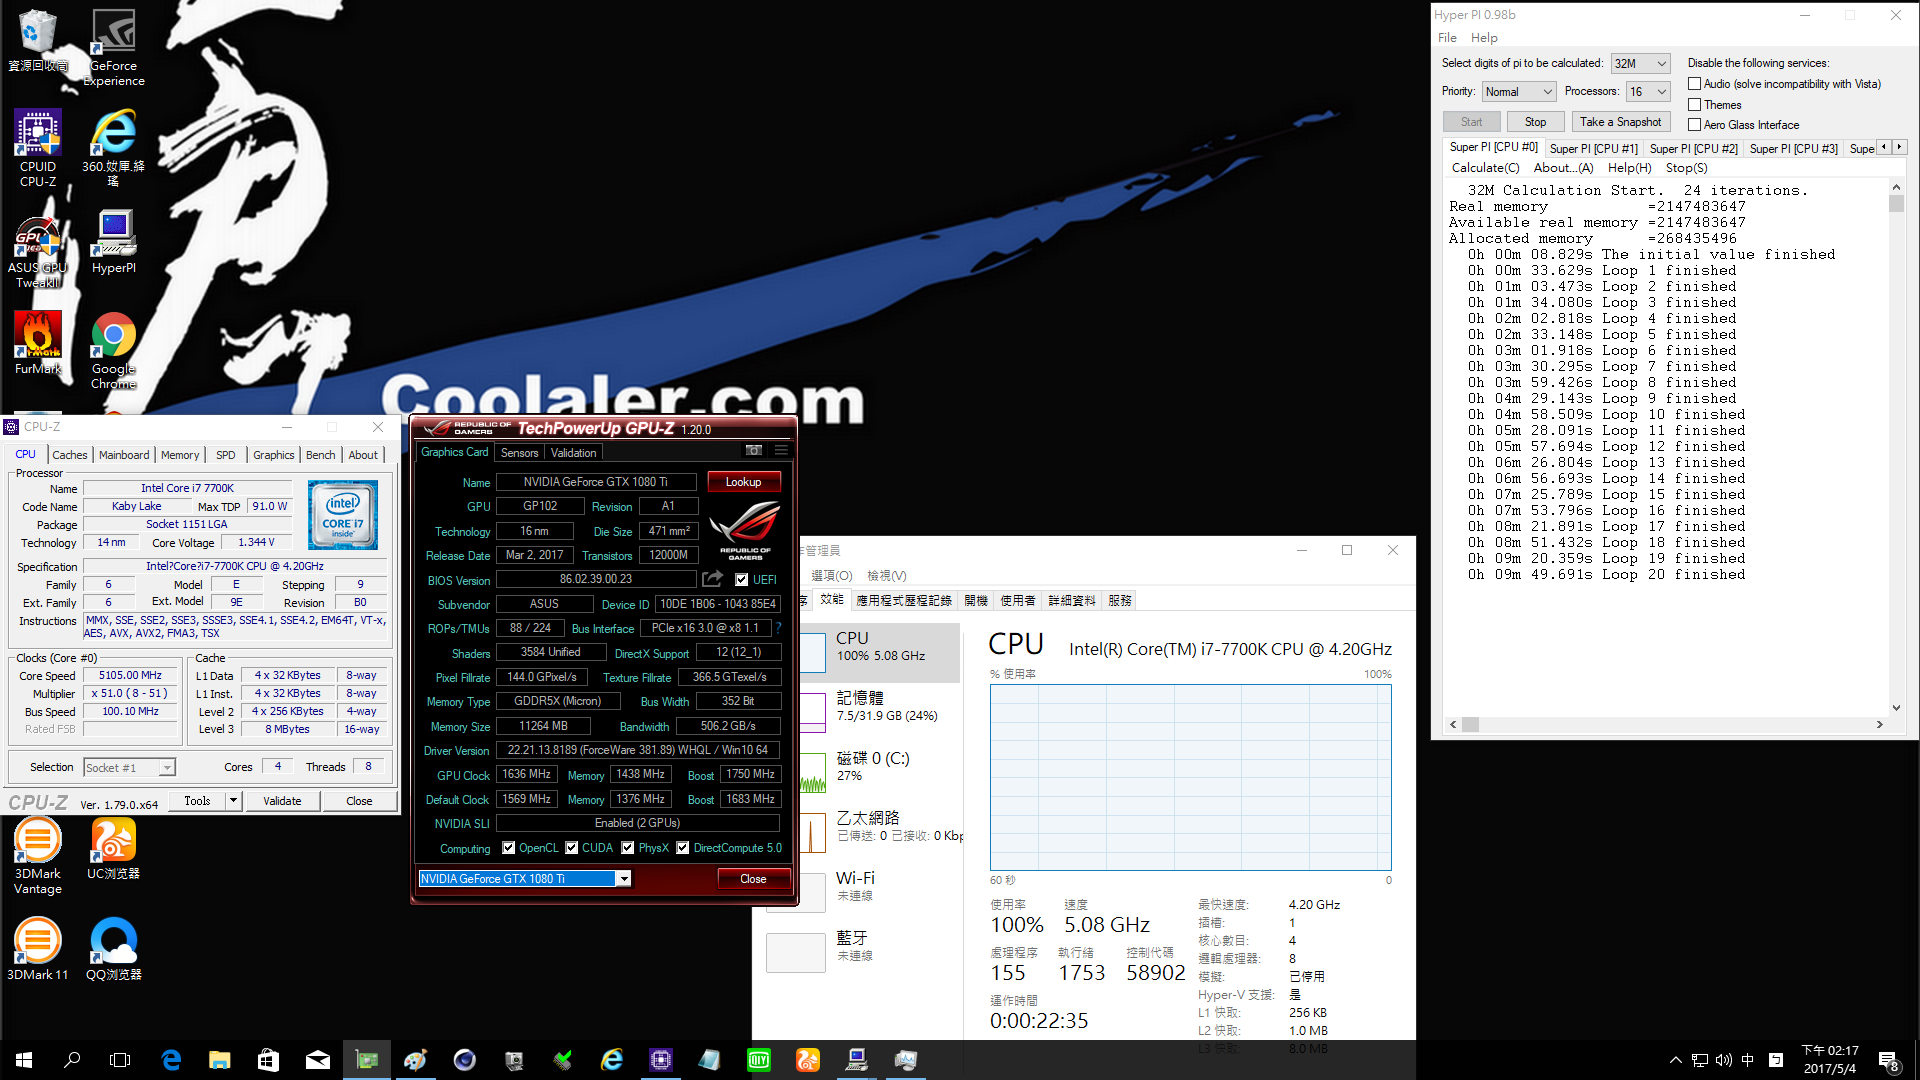Enable Audio service checkbox in Hyper PI

pos(1694,84)
